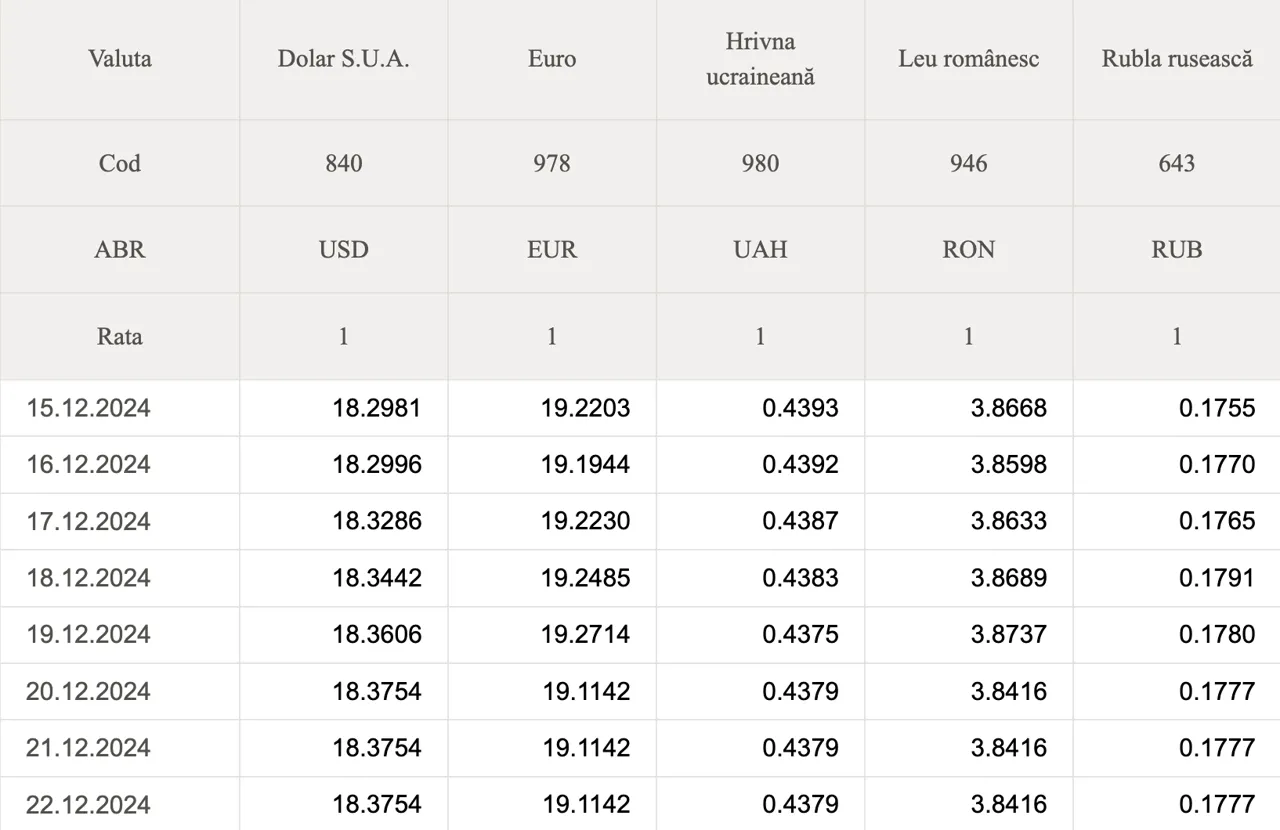1280x830 pixels.
Task: Click USD rate 18.3442
Action: click(377, 578)
